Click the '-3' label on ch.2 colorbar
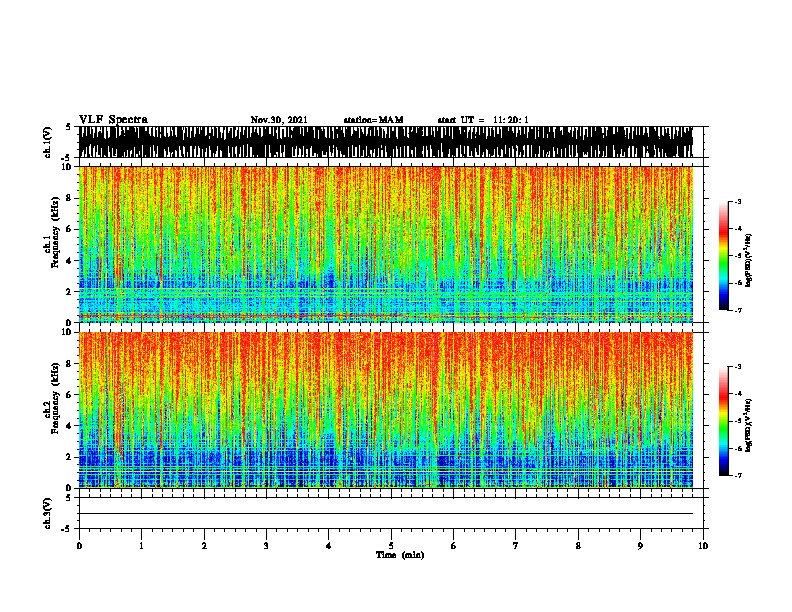This screenshot has width=792, height=612. pos(738,367)
